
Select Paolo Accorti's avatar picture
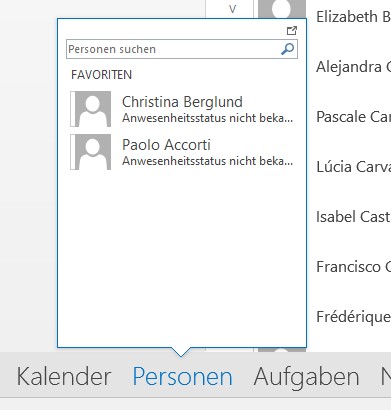click(x=91, y=152)
